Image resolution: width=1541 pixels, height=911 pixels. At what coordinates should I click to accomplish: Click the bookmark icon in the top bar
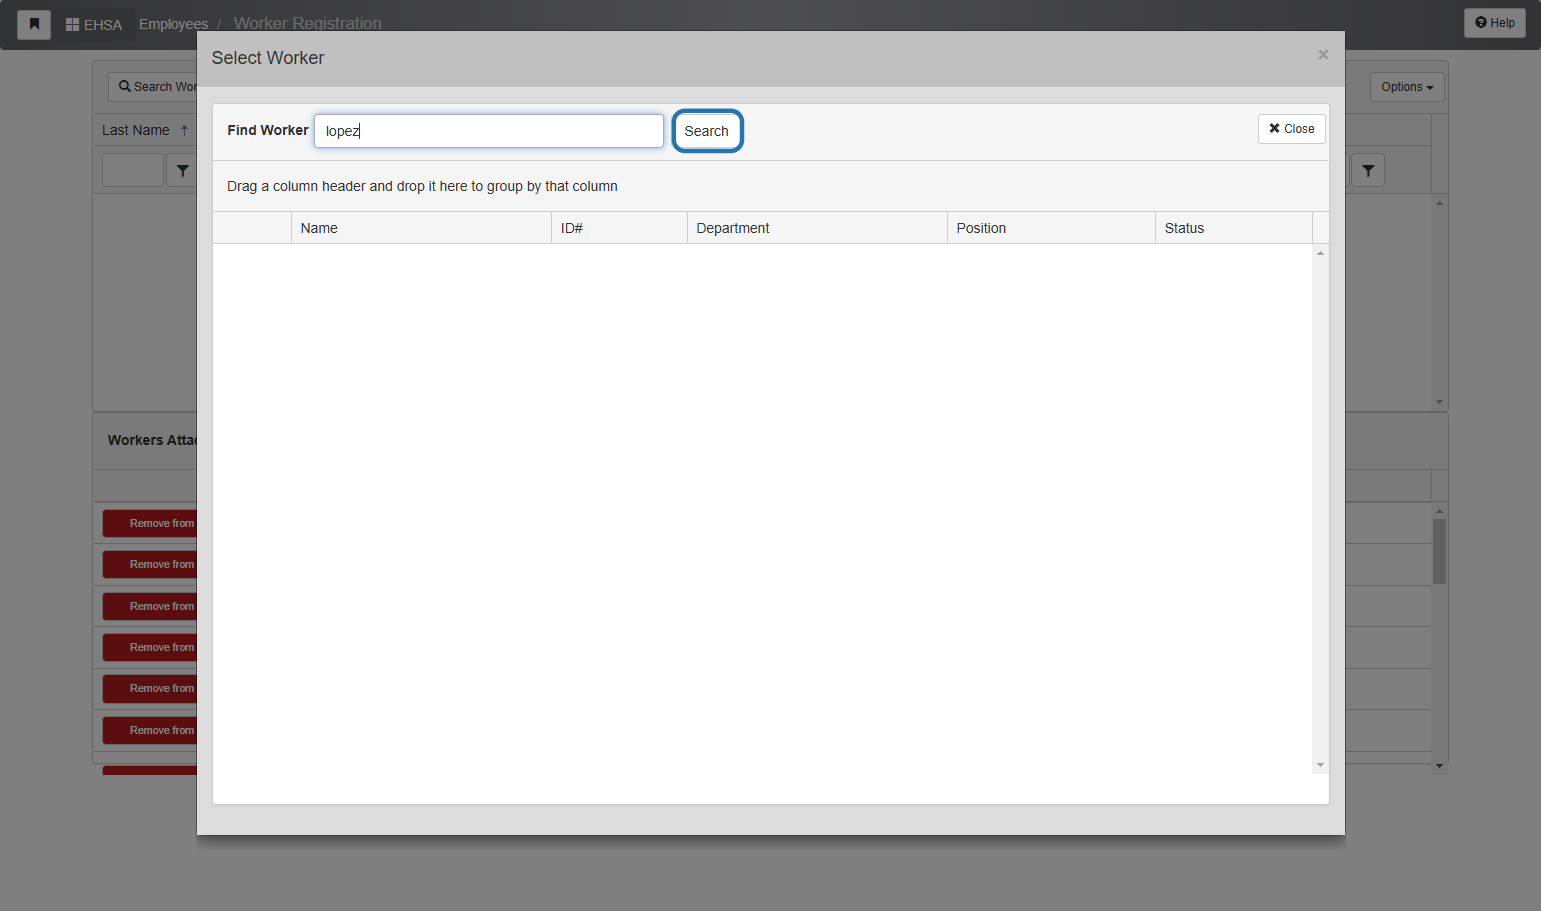point(34,24)
